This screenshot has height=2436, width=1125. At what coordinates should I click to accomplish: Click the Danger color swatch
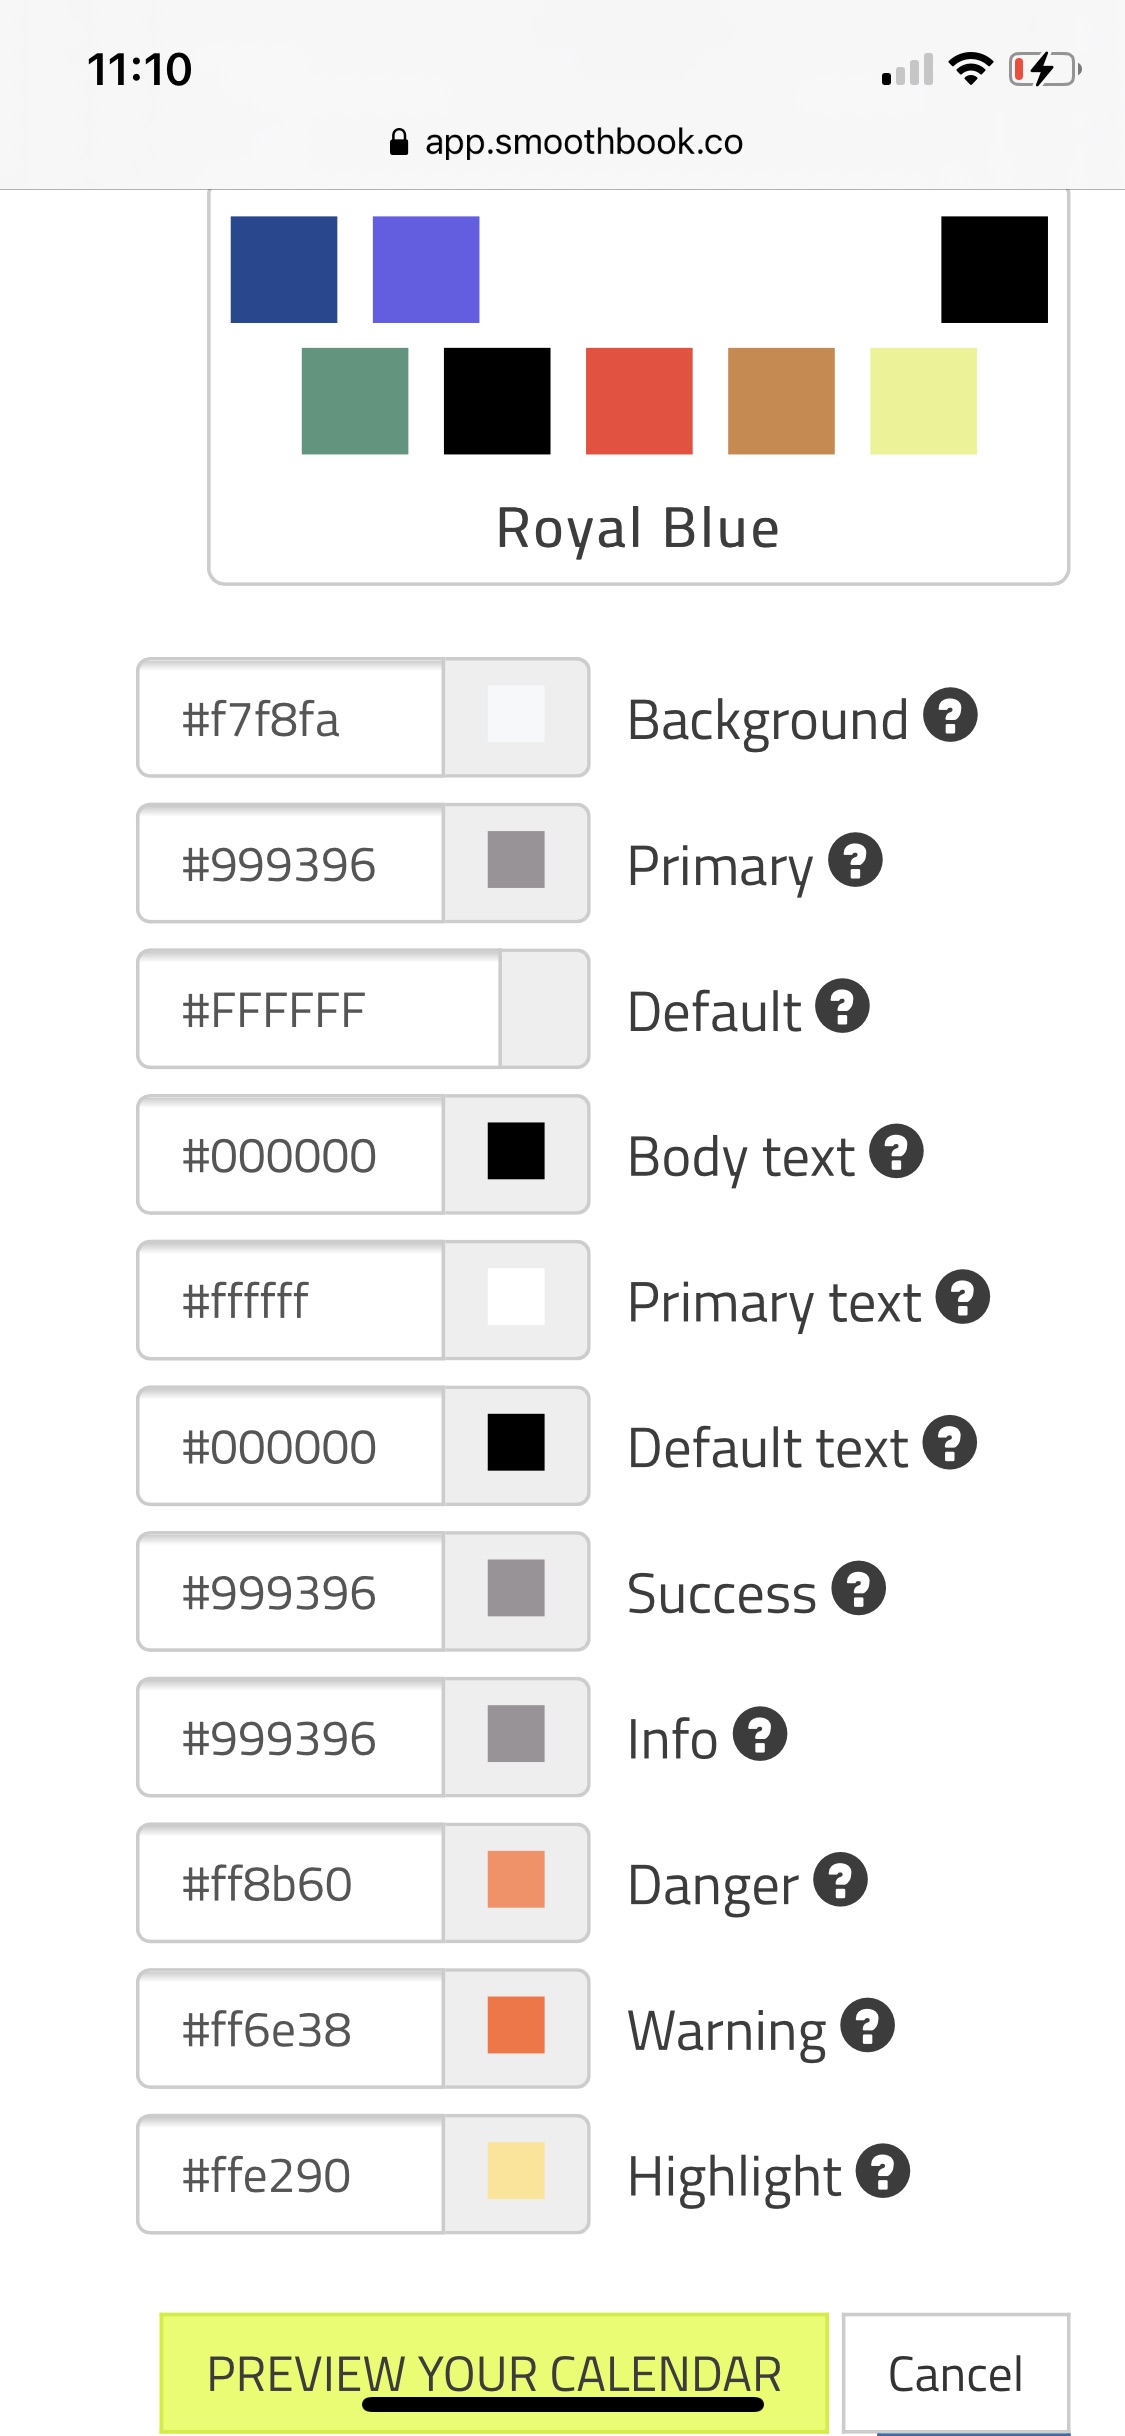pyautogui.click(x=516, y=1880)
